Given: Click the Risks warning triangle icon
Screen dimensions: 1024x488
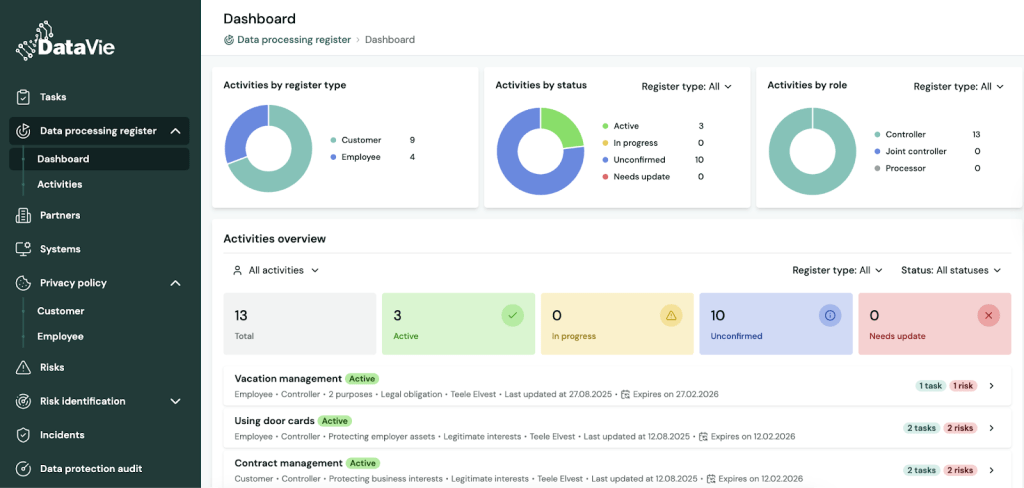Looking at the screenshot, I should tap(24, 367).
